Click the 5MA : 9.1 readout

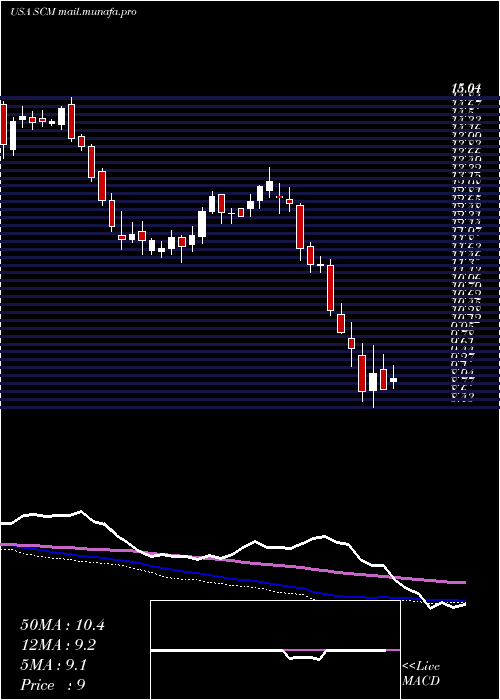(x=54, y=665)
